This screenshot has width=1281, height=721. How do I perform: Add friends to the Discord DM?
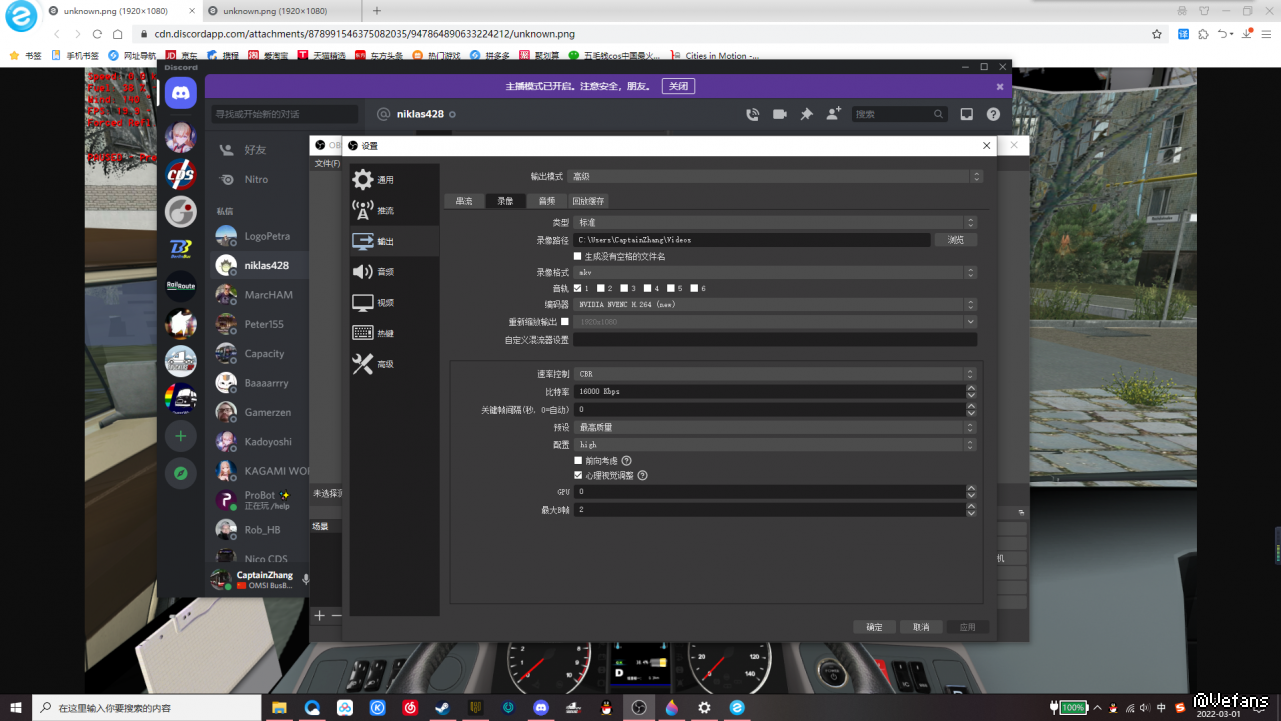pyautogui.click(x=833, y=114)
